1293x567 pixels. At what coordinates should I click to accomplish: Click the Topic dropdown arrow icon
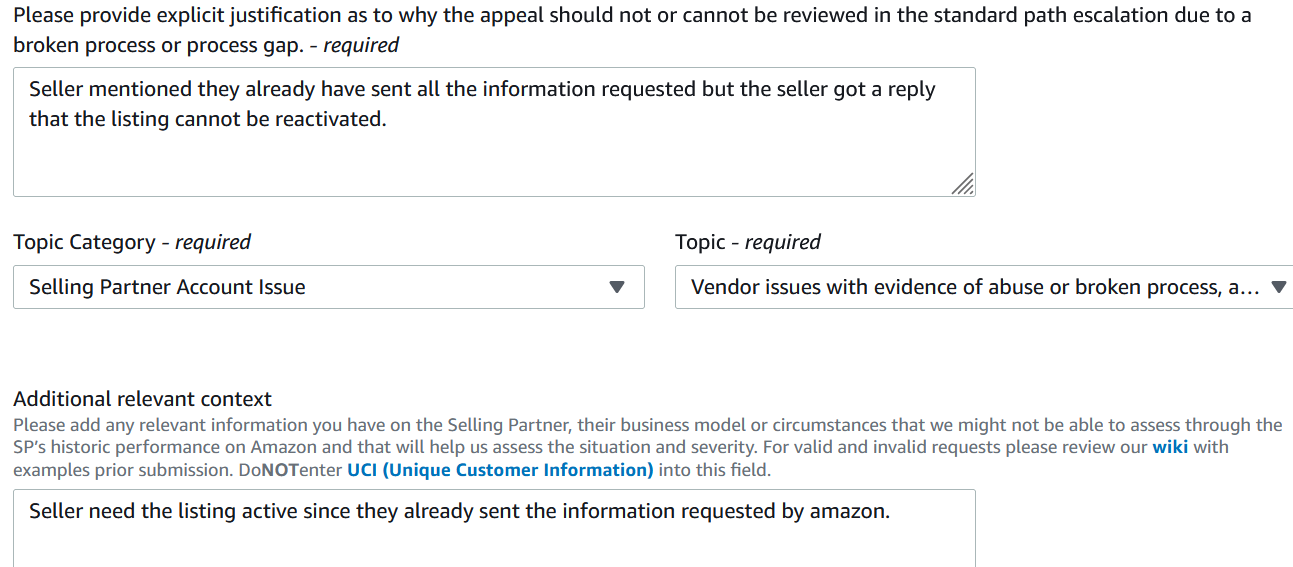1277,287
